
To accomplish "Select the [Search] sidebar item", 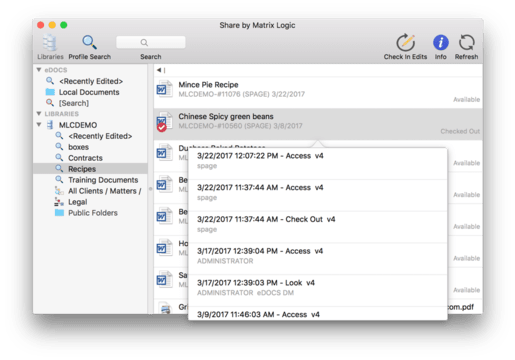I will tap(74, 103).
